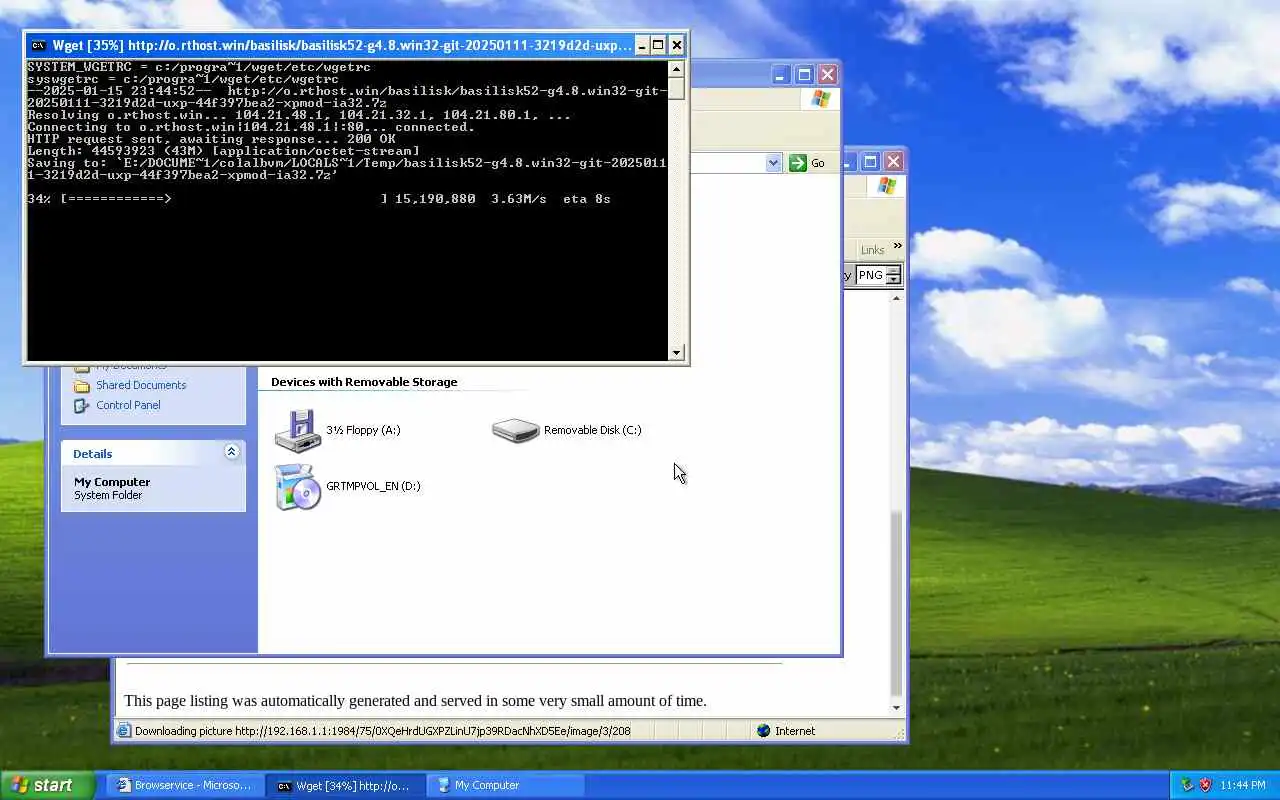This screenshot has height=800, width=1280.
Task: Click browser page scrollbar down arrow
Action: 897,708
